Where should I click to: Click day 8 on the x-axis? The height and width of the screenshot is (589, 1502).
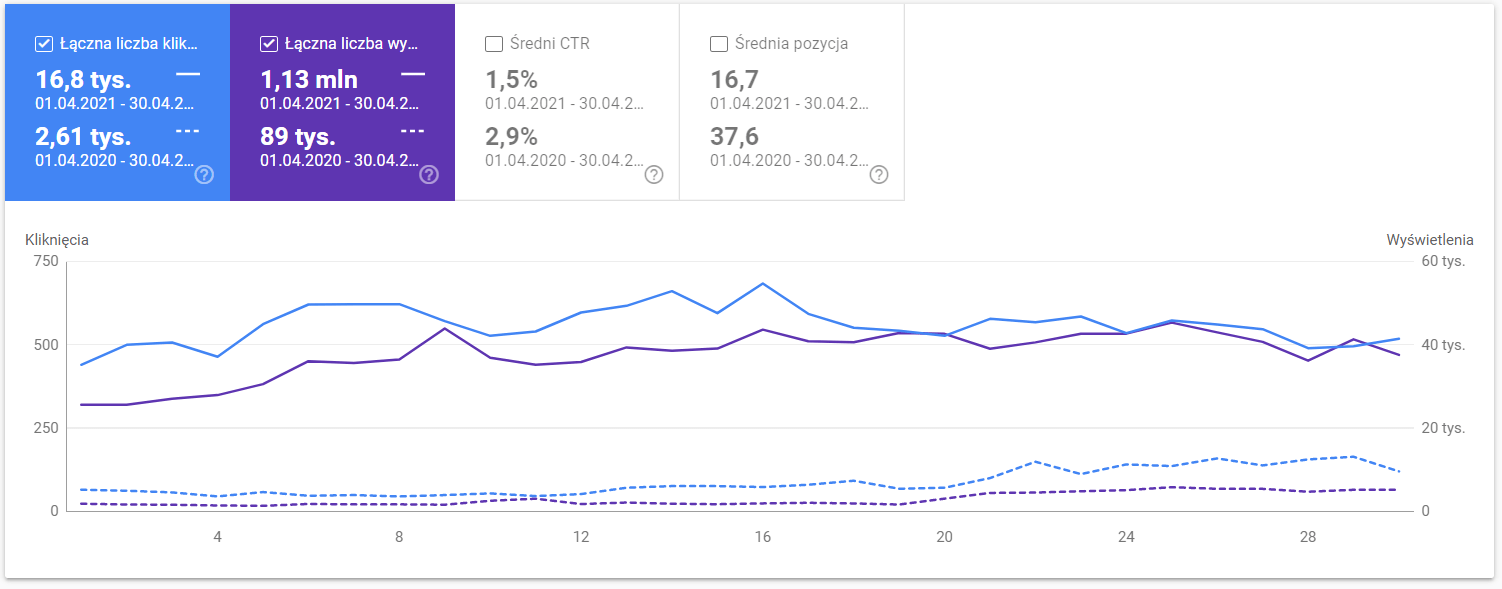coord(399,537)
